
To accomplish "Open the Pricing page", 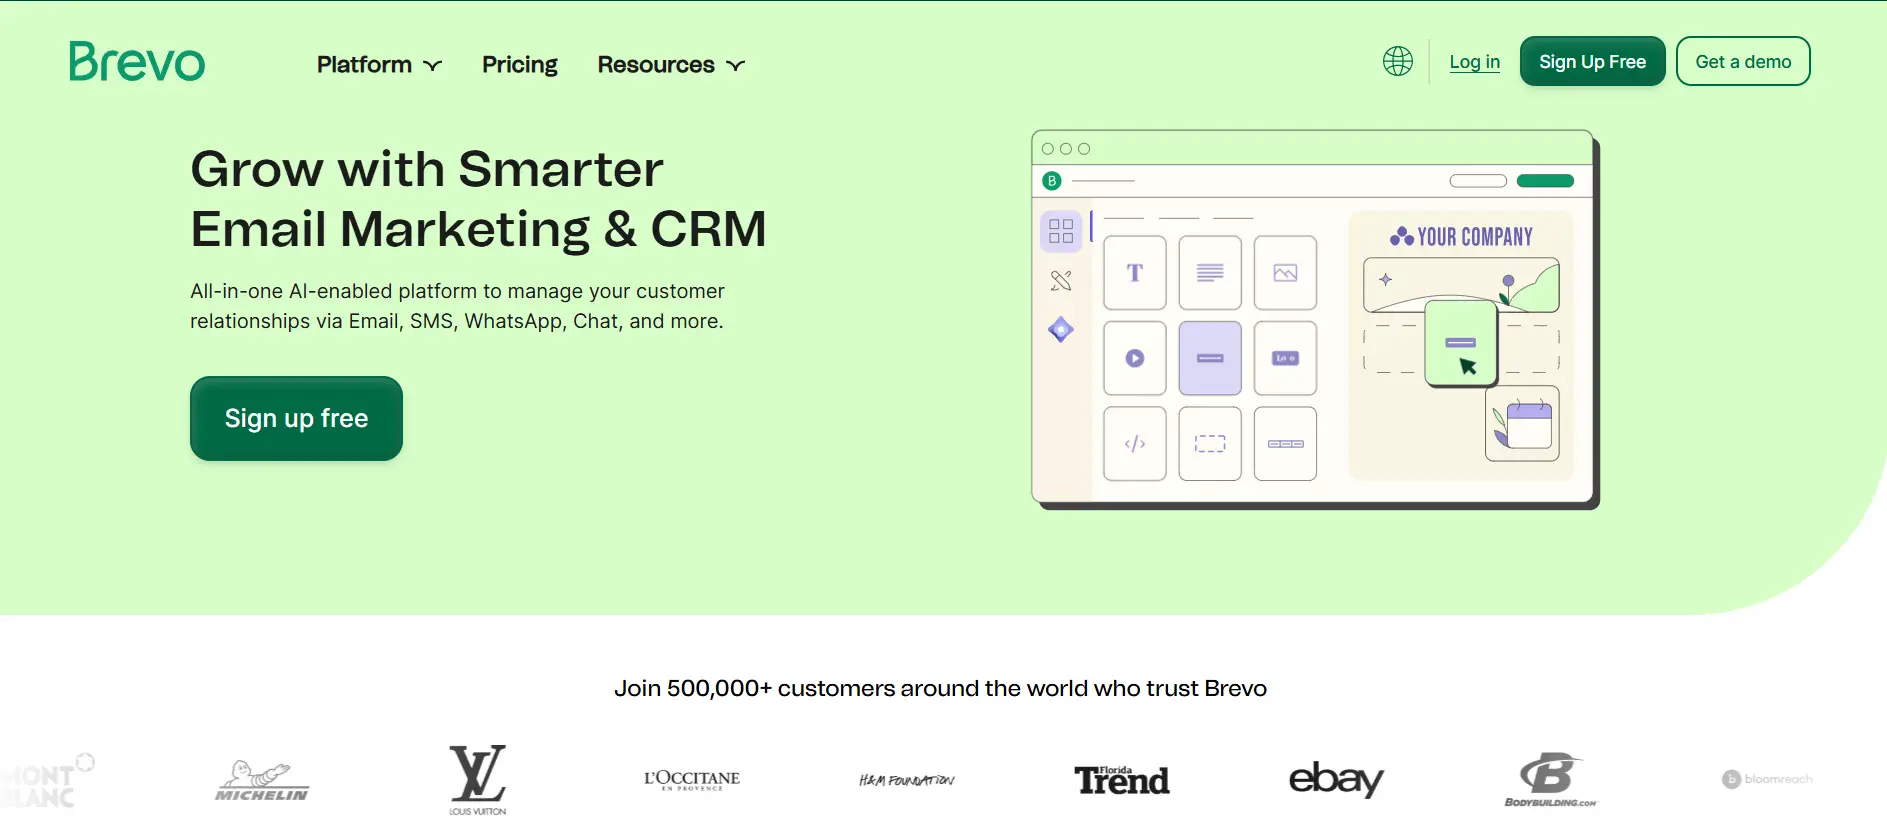I will [519, 65].
